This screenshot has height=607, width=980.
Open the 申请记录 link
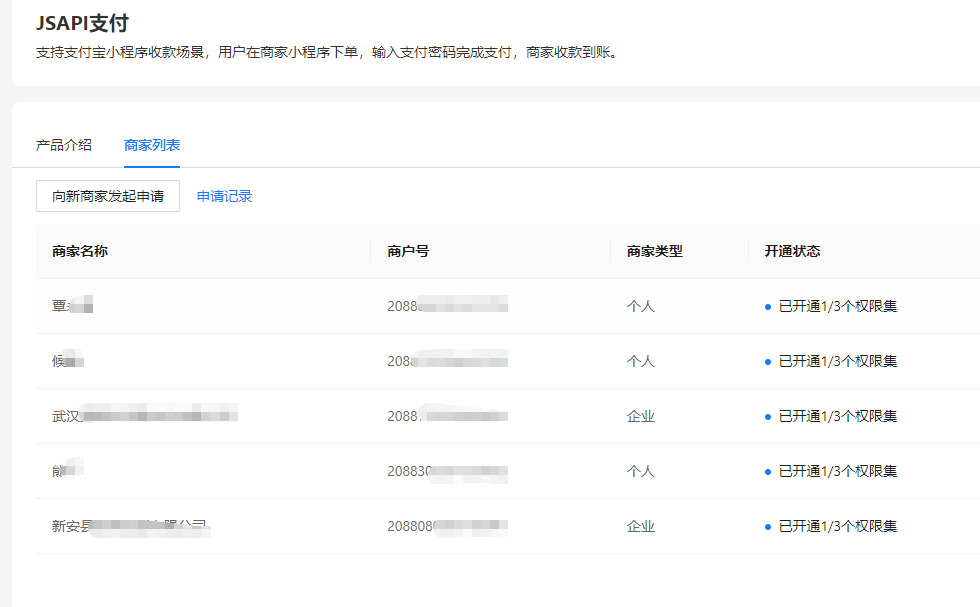225,196
